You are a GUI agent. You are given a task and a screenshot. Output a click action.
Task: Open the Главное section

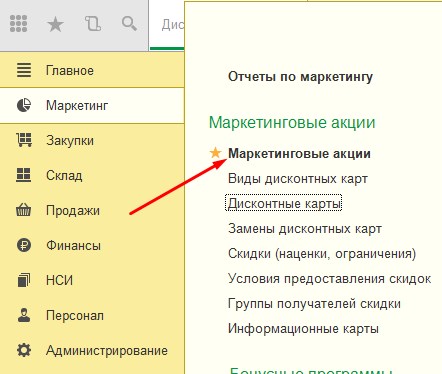pos(92,70)
